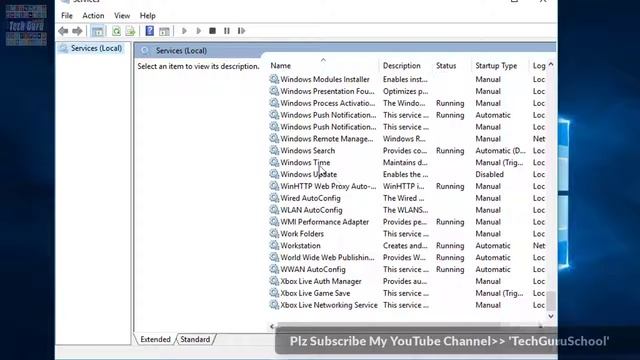Switch to the Standard tab
Screen dimensions: 640x360
coord(195,339)
